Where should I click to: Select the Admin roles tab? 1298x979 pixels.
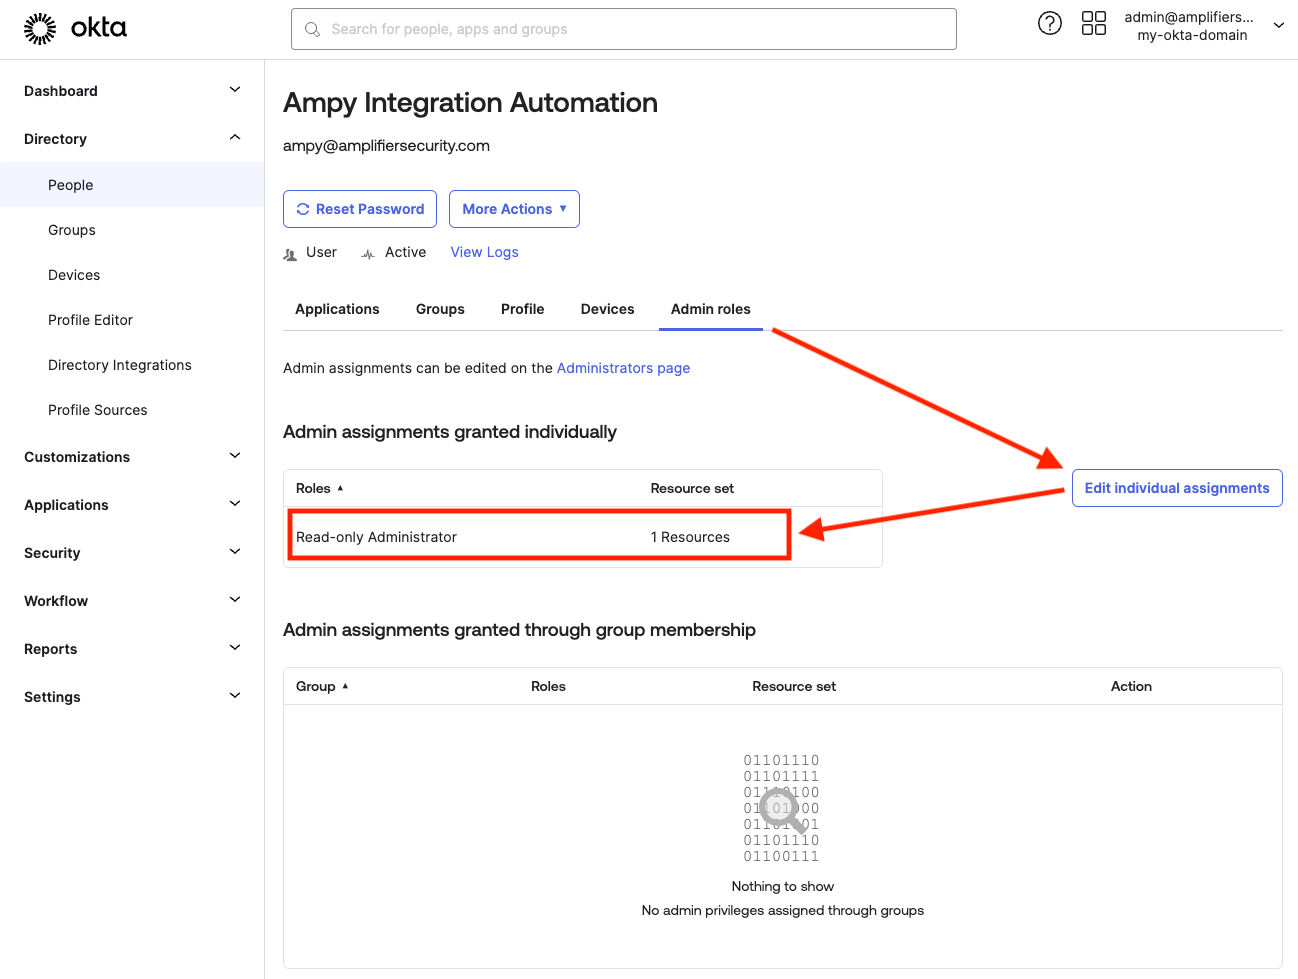710,309
